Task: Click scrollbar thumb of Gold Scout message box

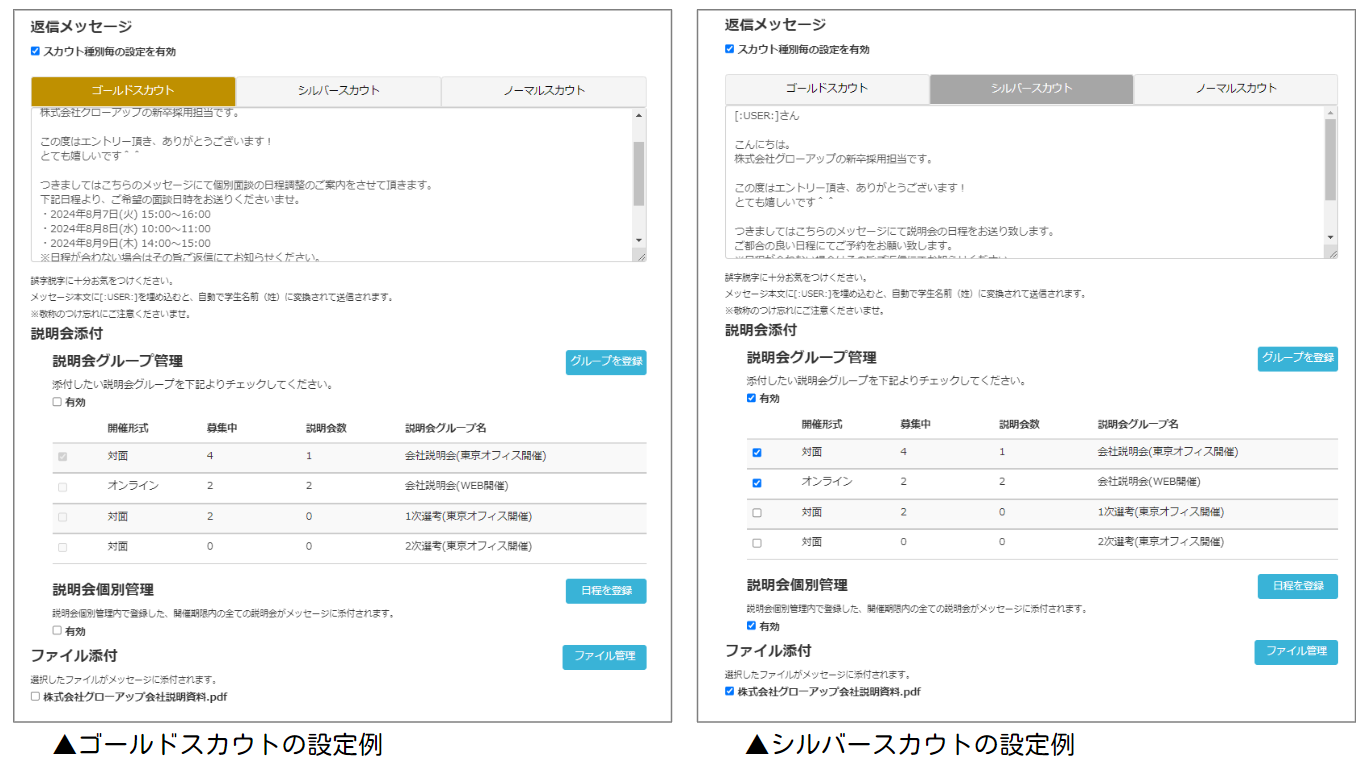Action: coord(639,172)
